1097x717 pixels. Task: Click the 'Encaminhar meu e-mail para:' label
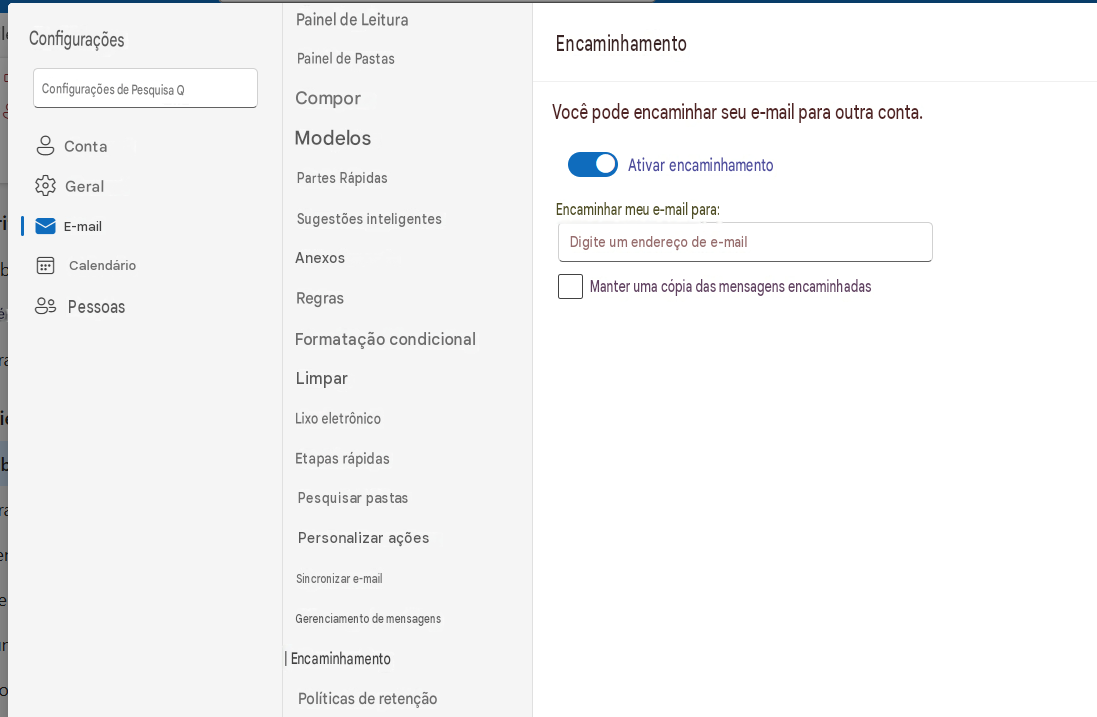pos(637,209)
